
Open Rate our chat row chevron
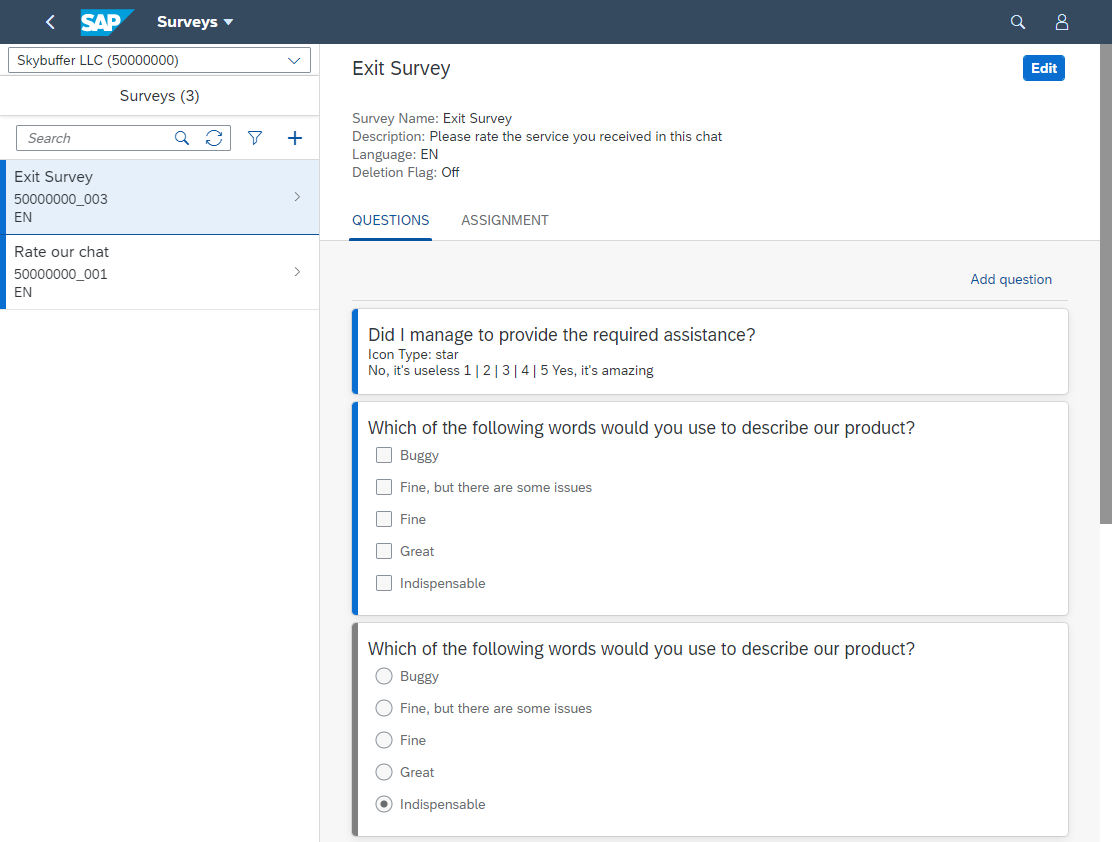[297, 272]
